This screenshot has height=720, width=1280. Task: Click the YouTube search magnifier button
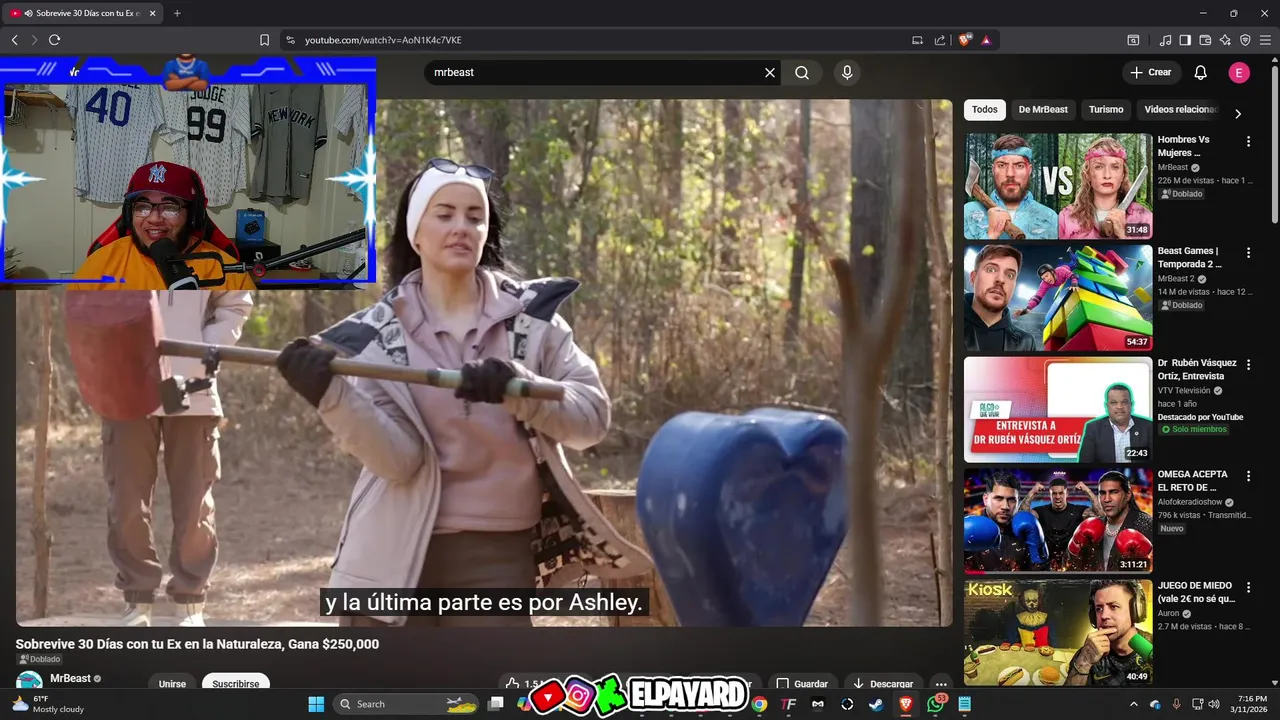tap(802, 72)
